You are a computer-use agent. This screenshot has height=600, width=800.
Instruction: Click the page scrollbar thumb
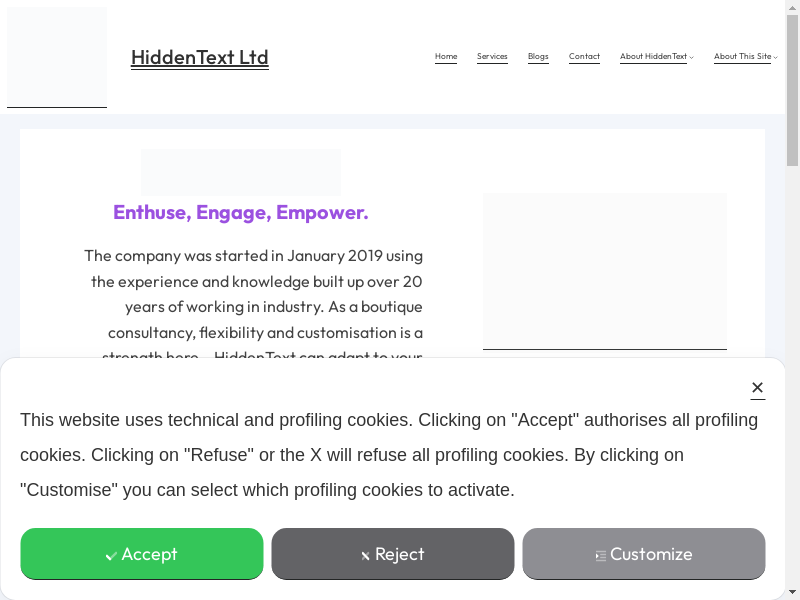point(792,90)
